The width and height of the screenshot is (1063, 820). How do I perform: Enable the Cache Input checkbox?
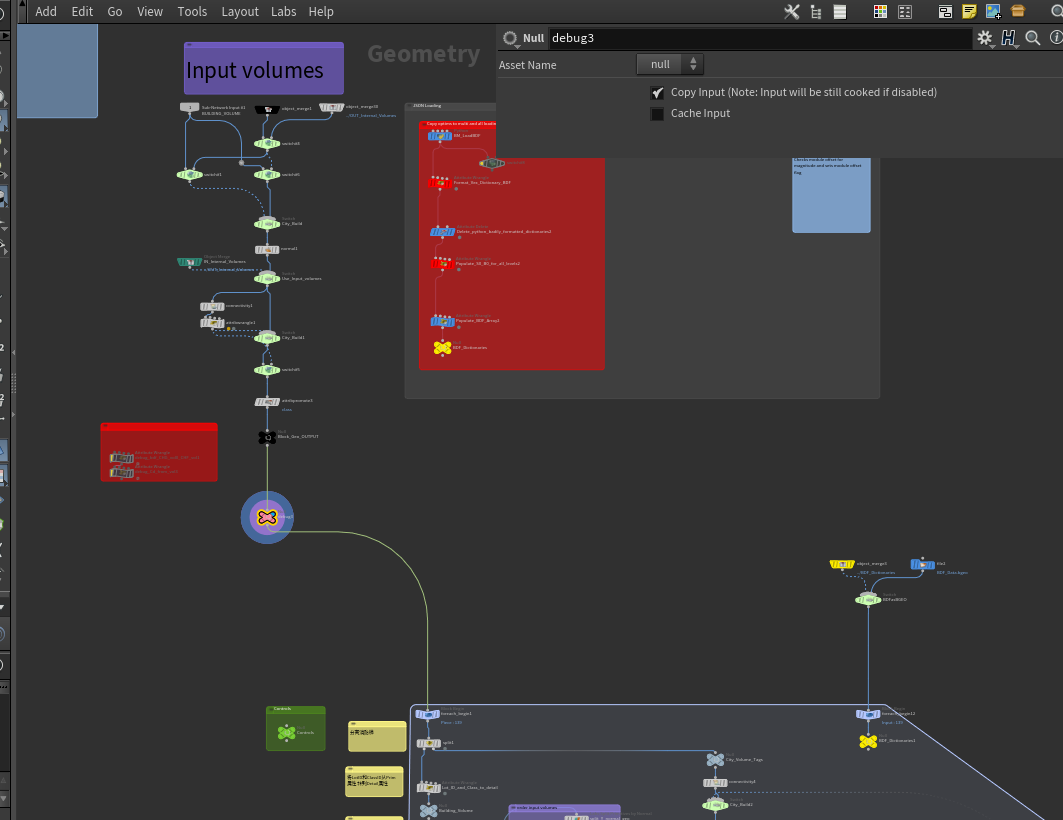click(657, 114)
